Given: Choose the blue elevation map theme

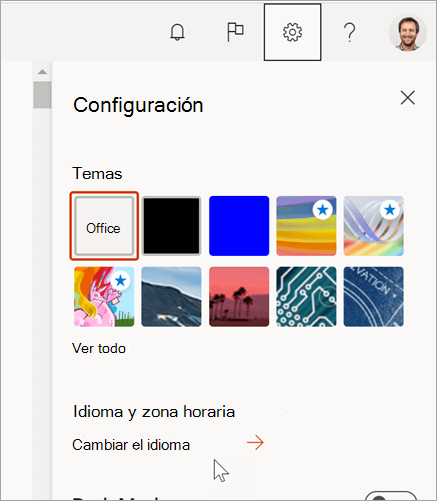Looking at the screenshot, I should (x=374, y=296).
